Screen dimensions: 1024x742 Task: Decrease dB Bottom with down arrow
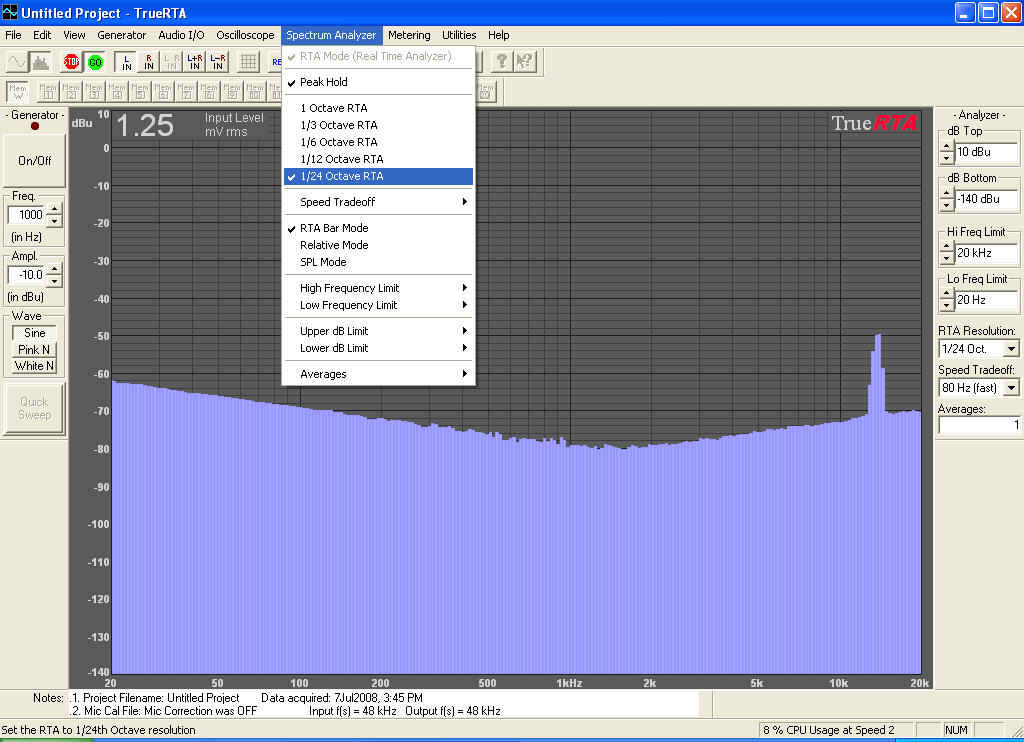[x=947, y=205]
